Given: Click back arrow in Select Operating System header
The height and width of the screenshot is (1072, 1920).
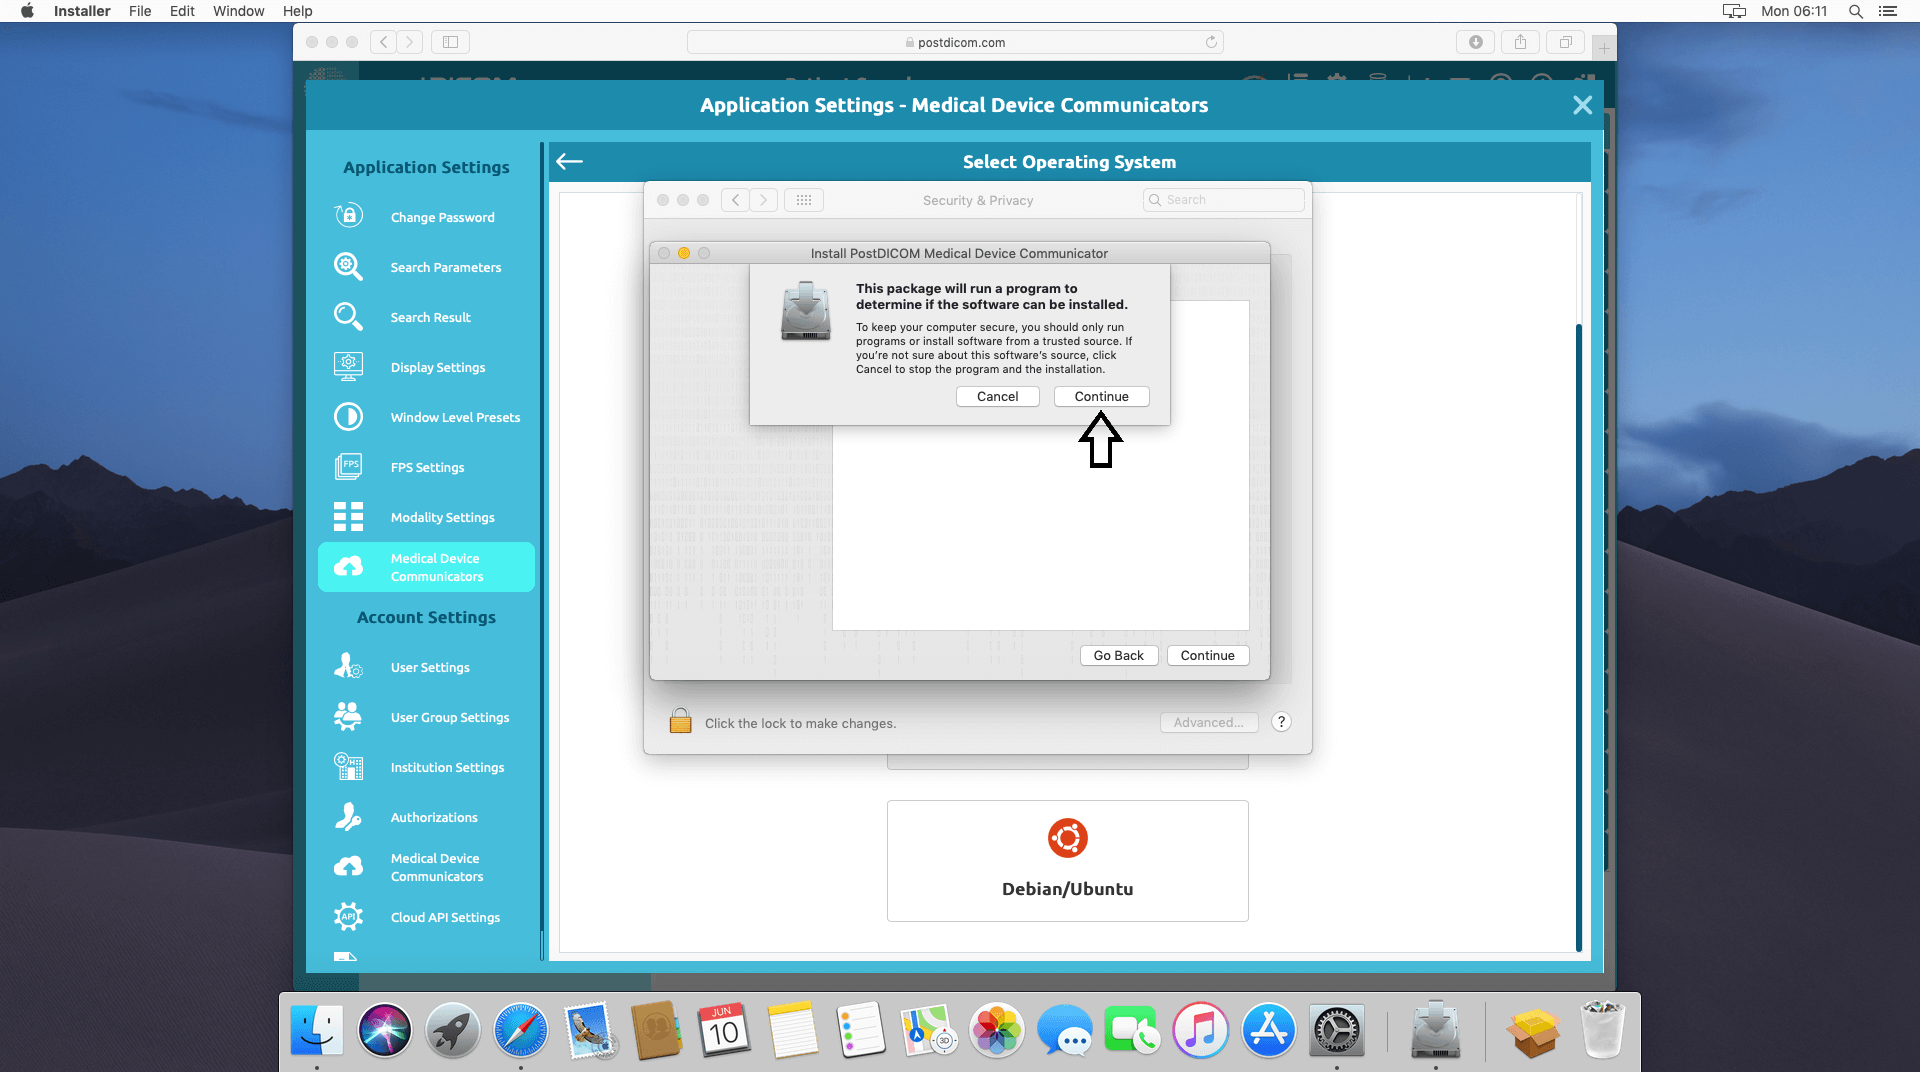Looking at the screenshot, I should (x=569, y=161).
